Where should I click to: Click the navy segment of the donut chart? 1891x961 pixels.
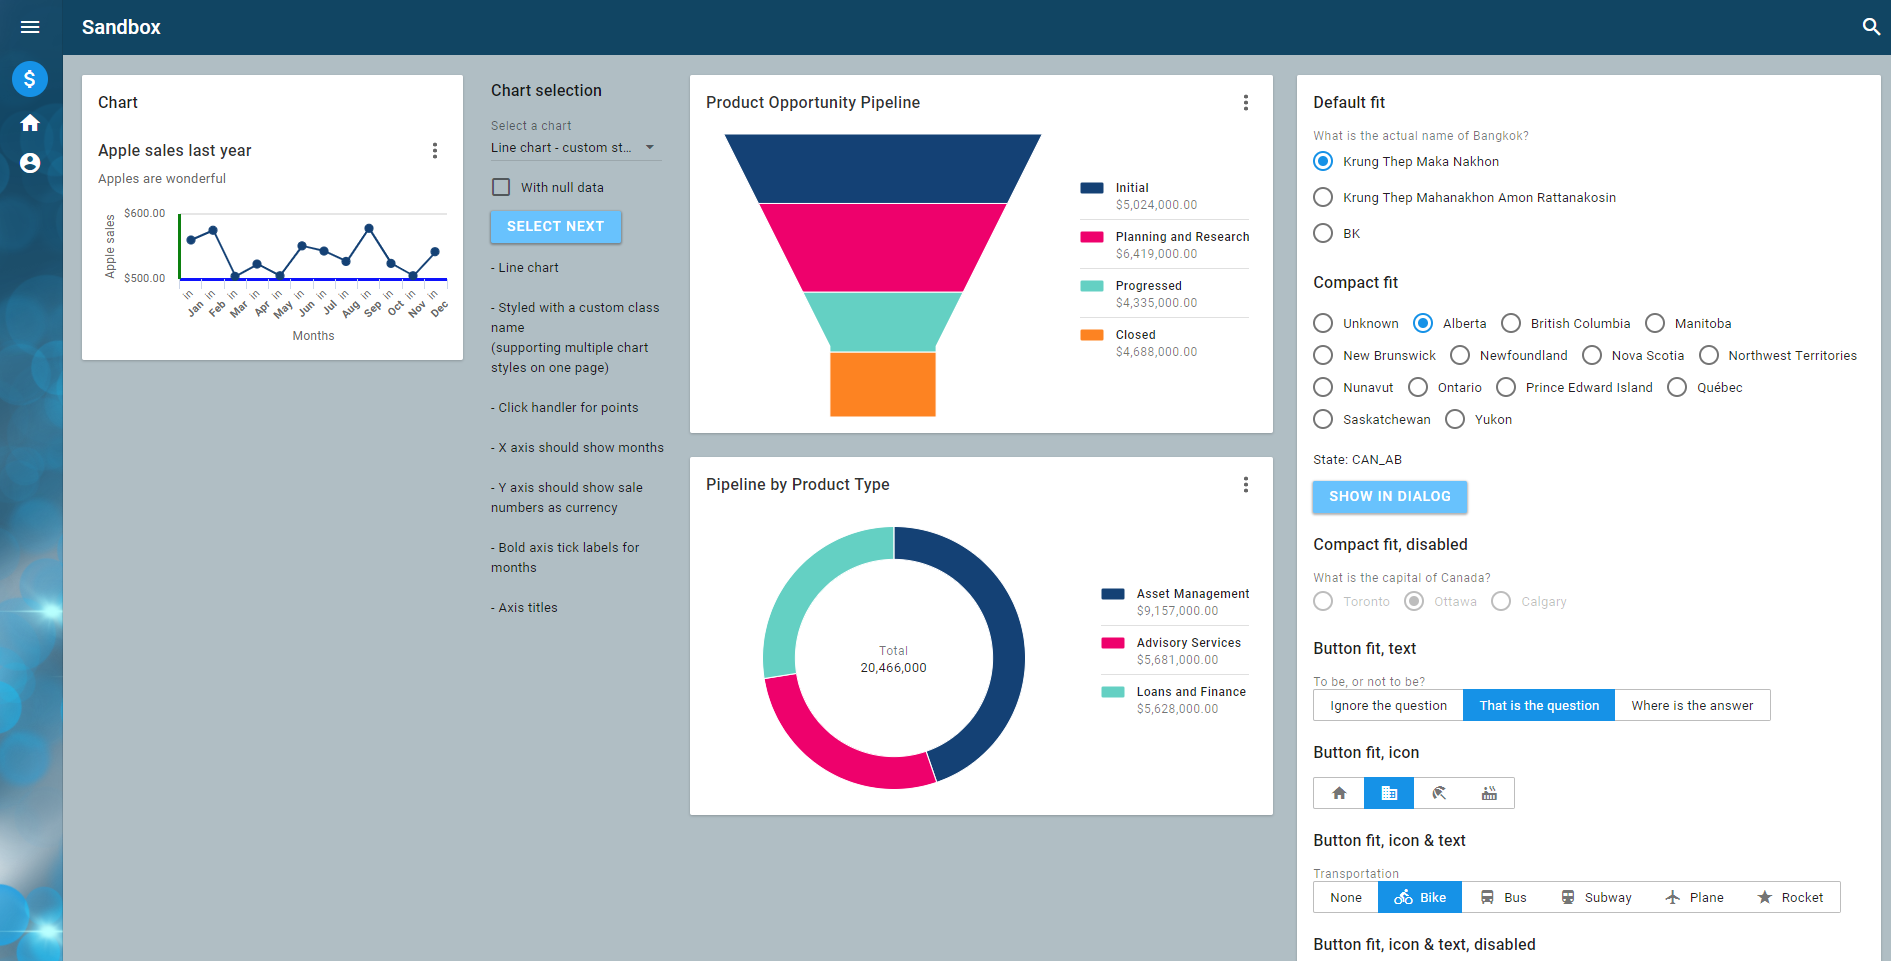[x=1000, y=640]
